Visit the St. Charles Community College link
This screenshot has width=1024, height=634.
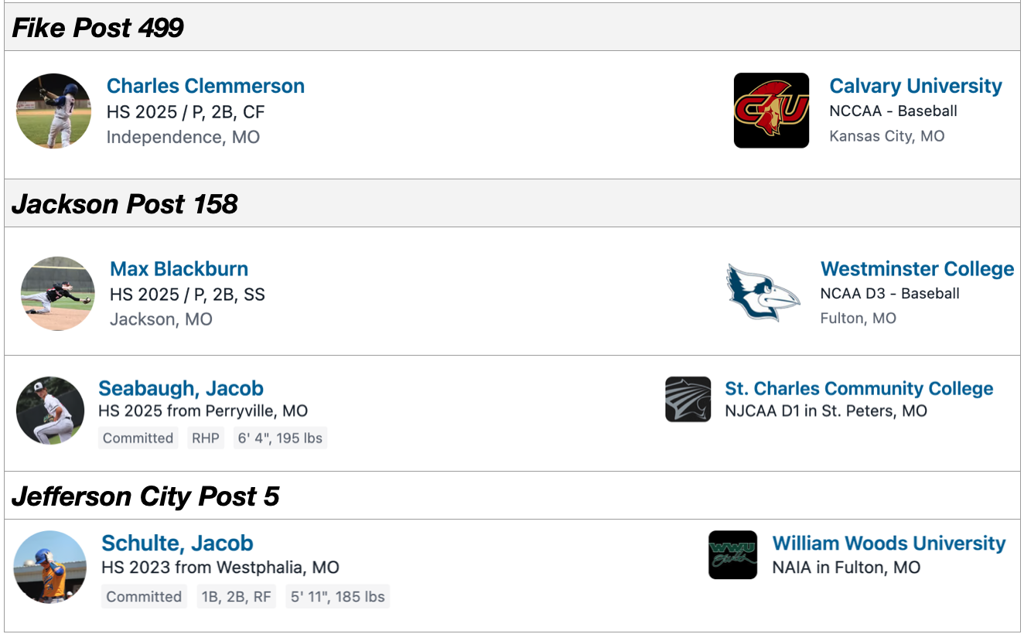(x=858, y=388)
